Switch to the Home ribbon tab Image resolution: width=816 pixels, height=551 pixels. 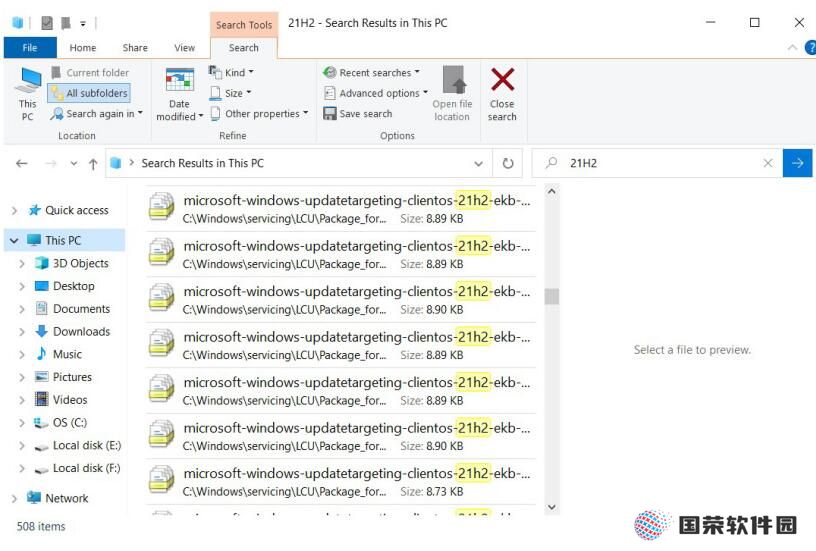pos(83,48)
